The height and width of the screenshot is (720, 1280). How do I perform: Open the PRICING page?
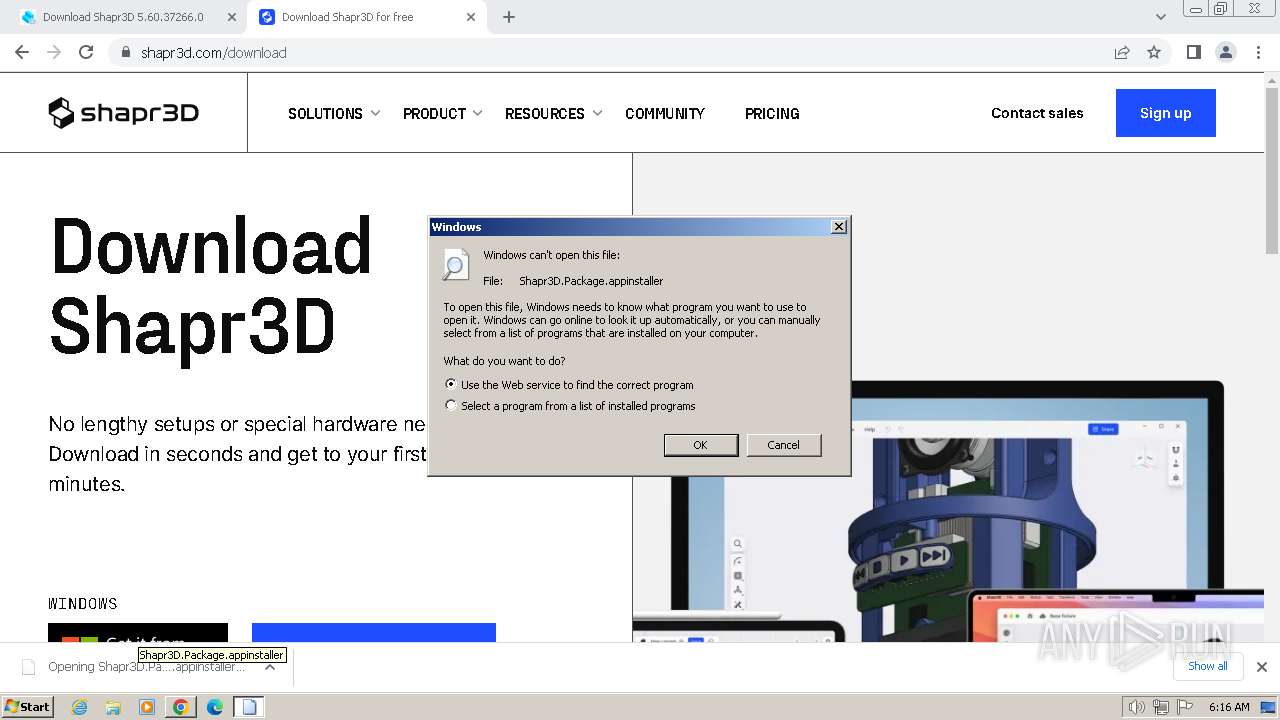point(772,113)
